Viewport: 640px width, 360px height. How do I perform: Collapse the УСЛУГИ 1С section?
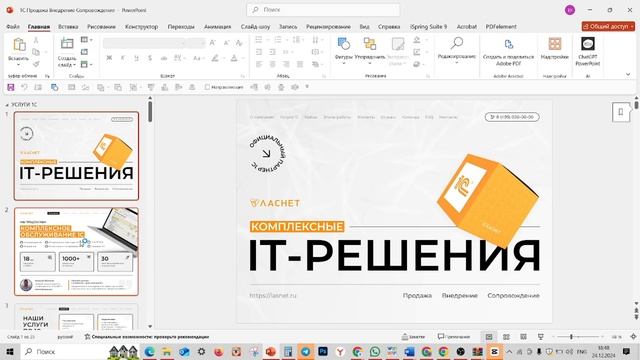[7, 105]
